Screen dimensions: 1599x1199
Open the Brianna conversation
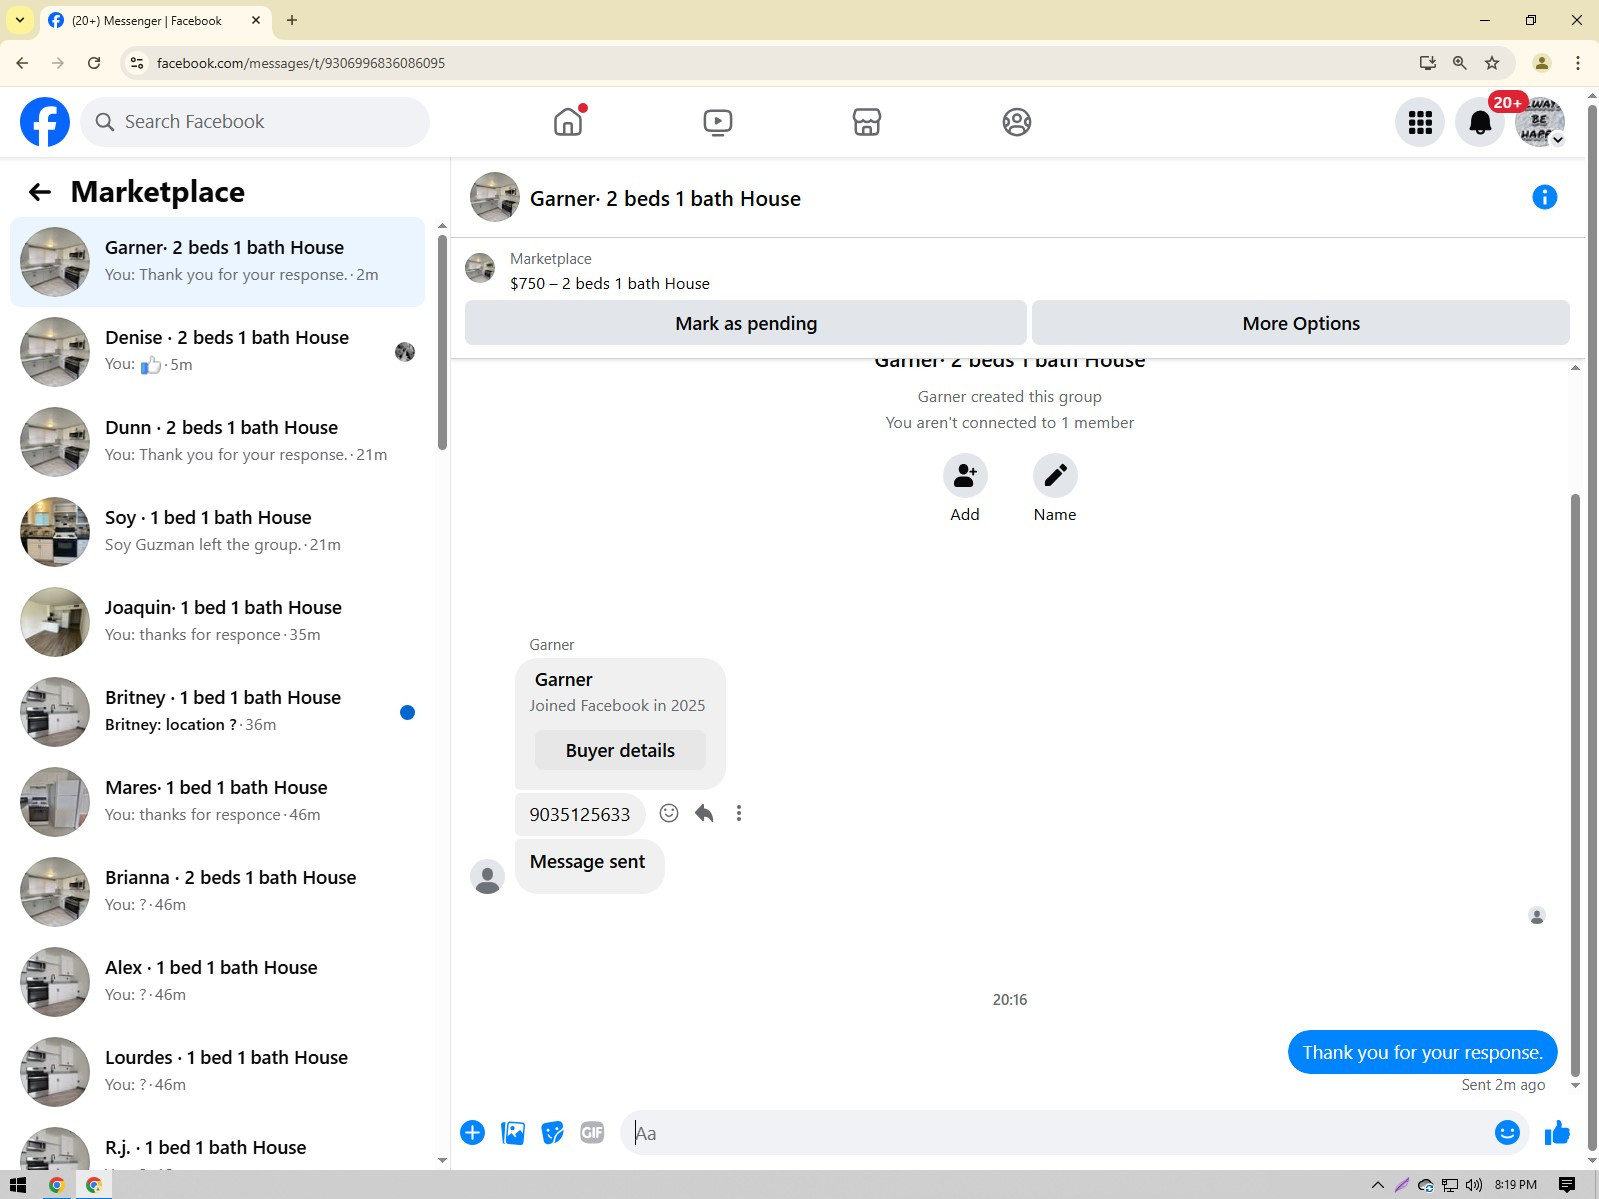(217, 892)
